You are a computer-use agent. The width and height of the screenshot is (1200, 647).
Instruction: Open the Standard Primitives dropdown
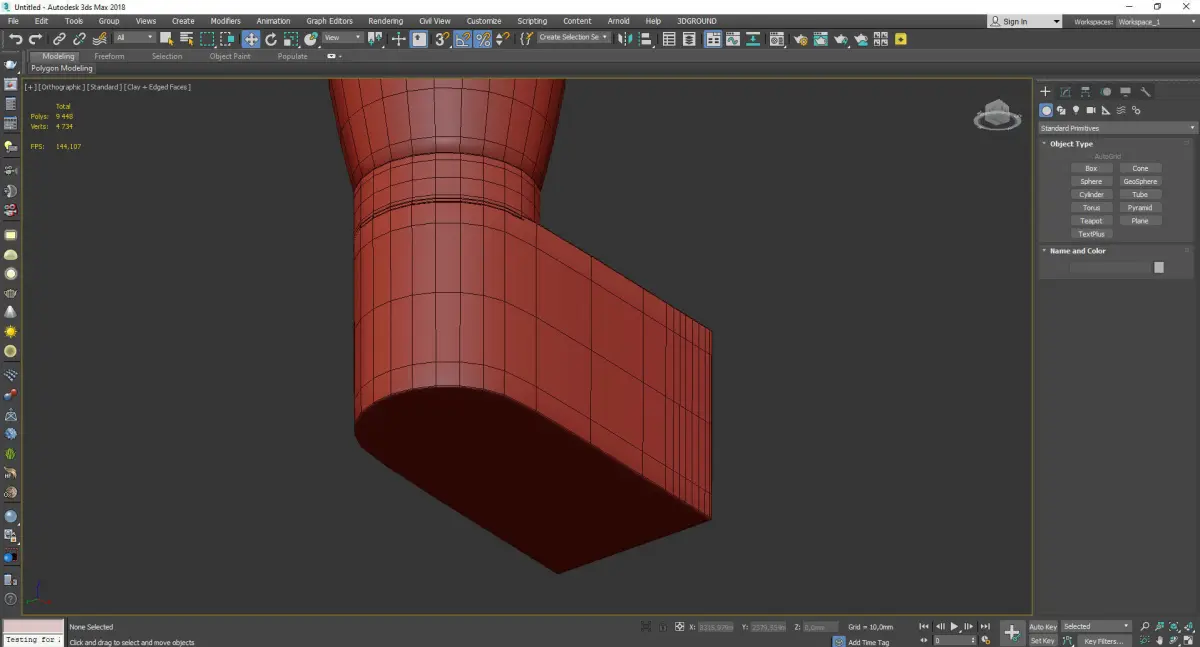point(1117,128)
